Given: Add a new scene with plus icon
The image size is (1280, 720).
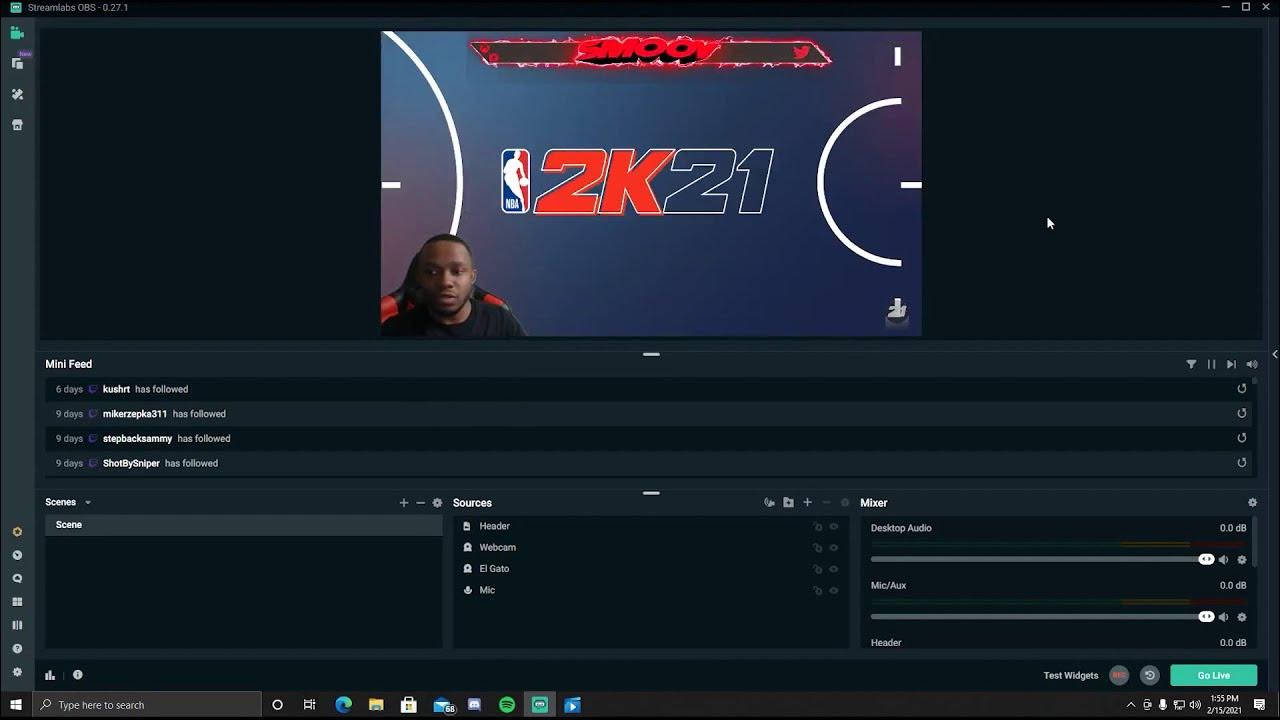Looking at the screenshot, I should tap(404, 503).
